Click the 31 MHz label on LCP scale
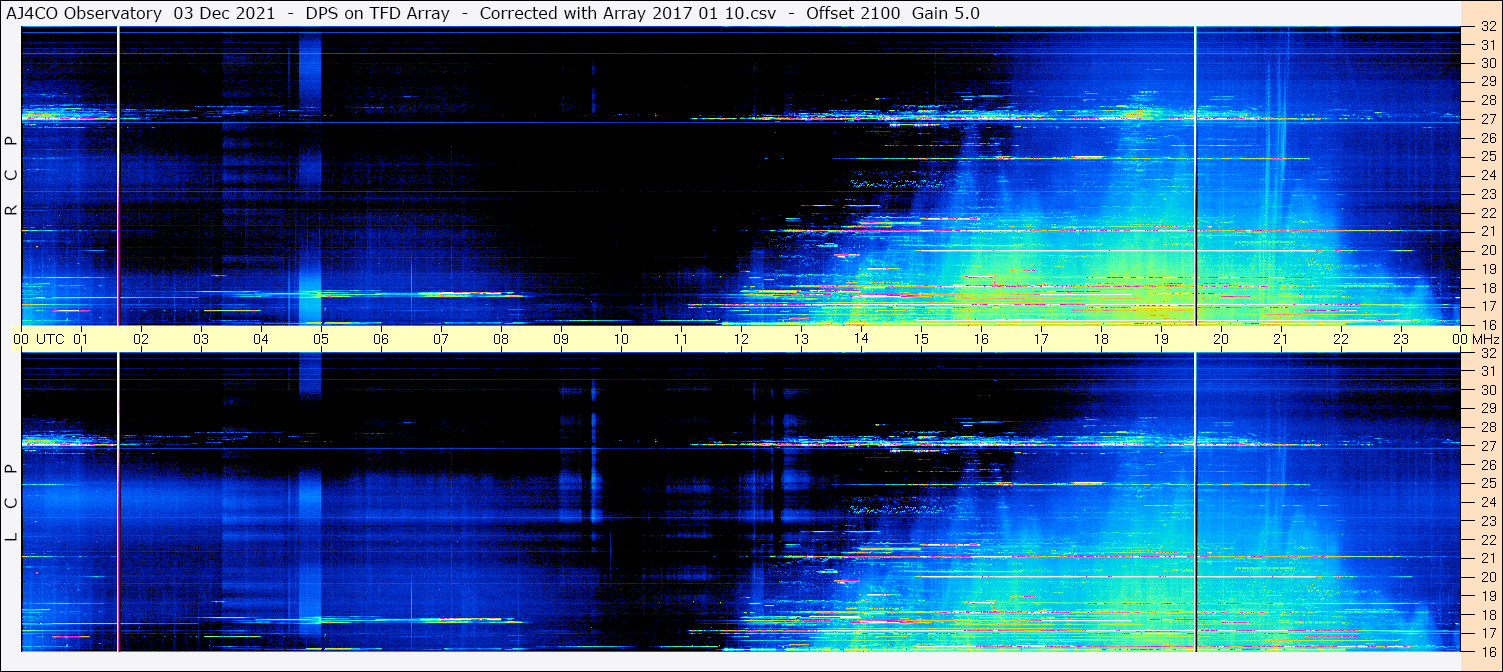 pos(1488,371)
